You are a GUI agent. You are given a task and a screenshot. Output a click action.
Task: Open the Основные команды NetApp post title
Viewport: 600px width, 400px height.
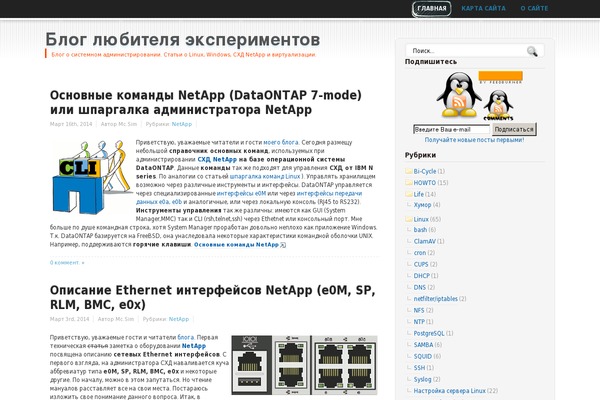pos(205,102)
